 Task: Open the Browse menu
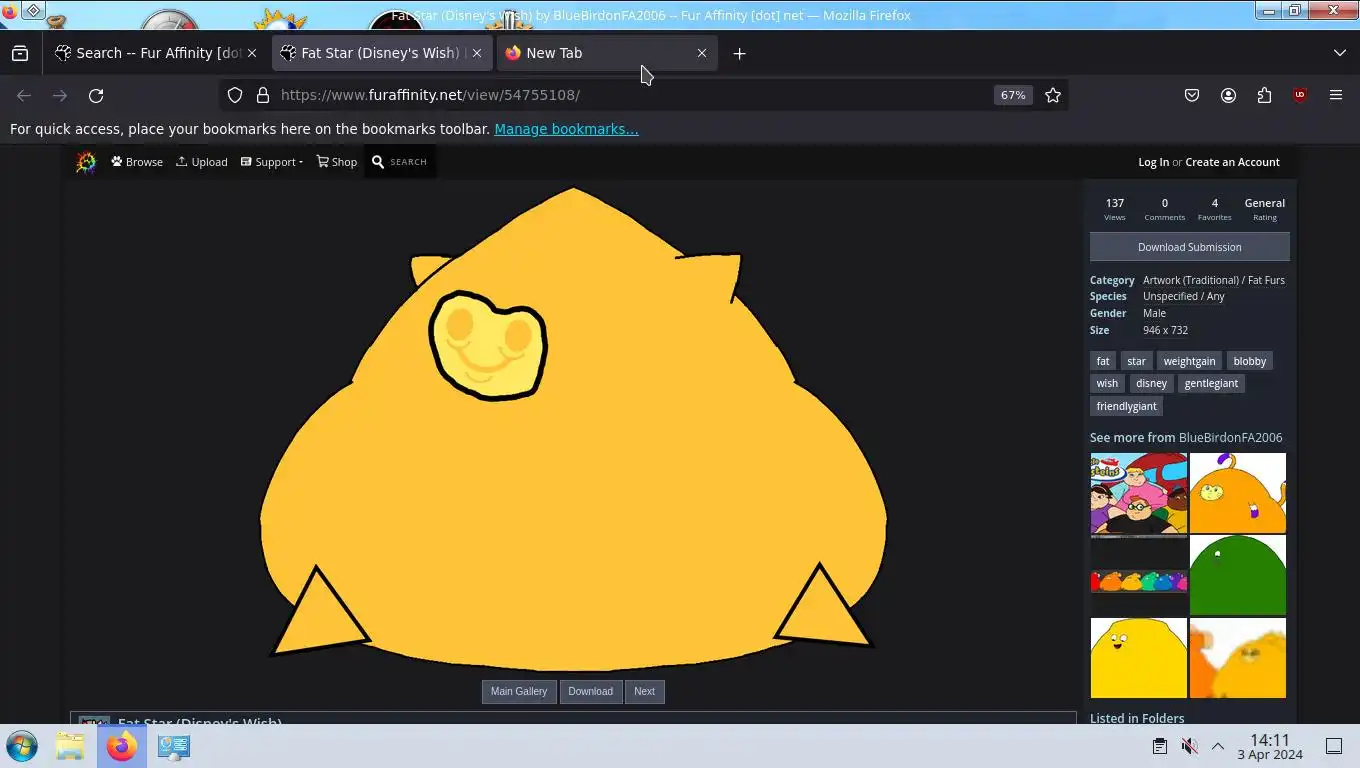(x=137, y=162)
